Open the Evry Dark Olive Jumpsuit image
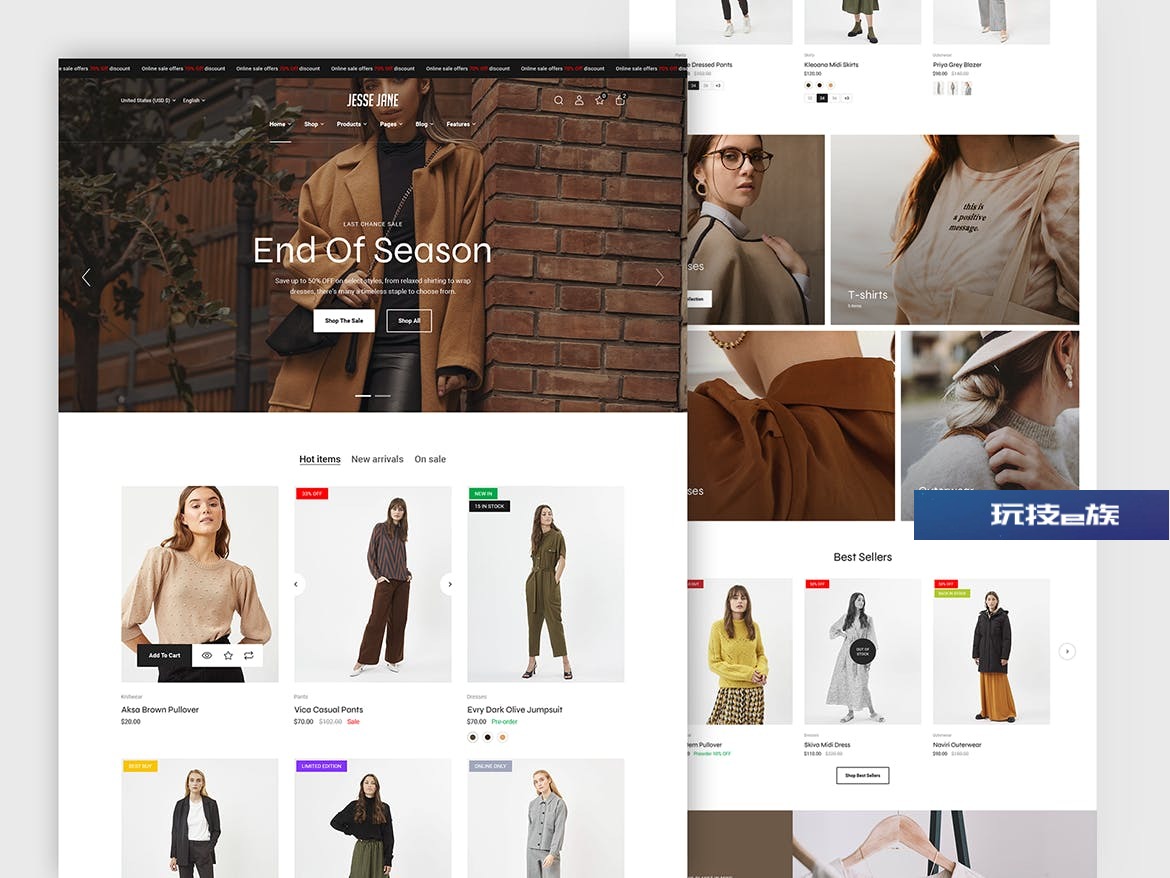 coord(545,584)
